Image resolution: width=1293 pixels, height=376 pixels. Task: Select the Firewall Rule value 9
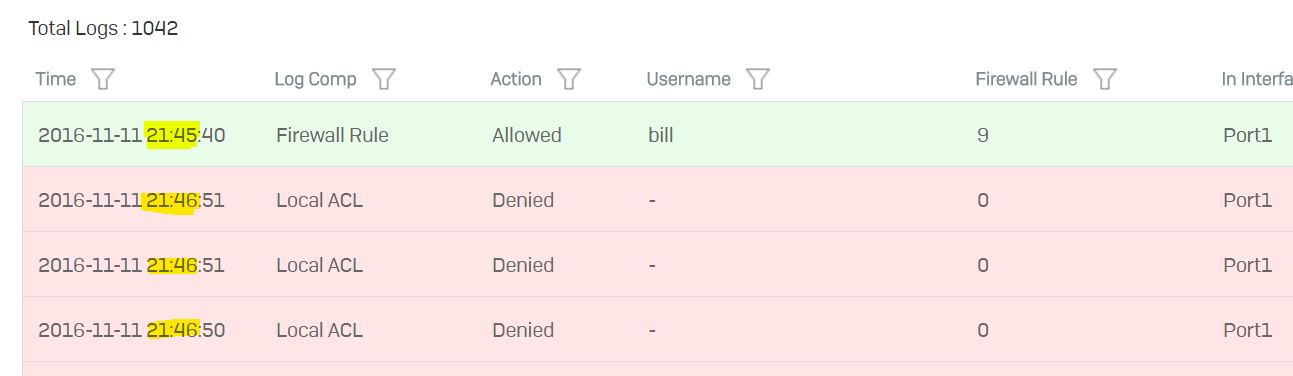983,135
